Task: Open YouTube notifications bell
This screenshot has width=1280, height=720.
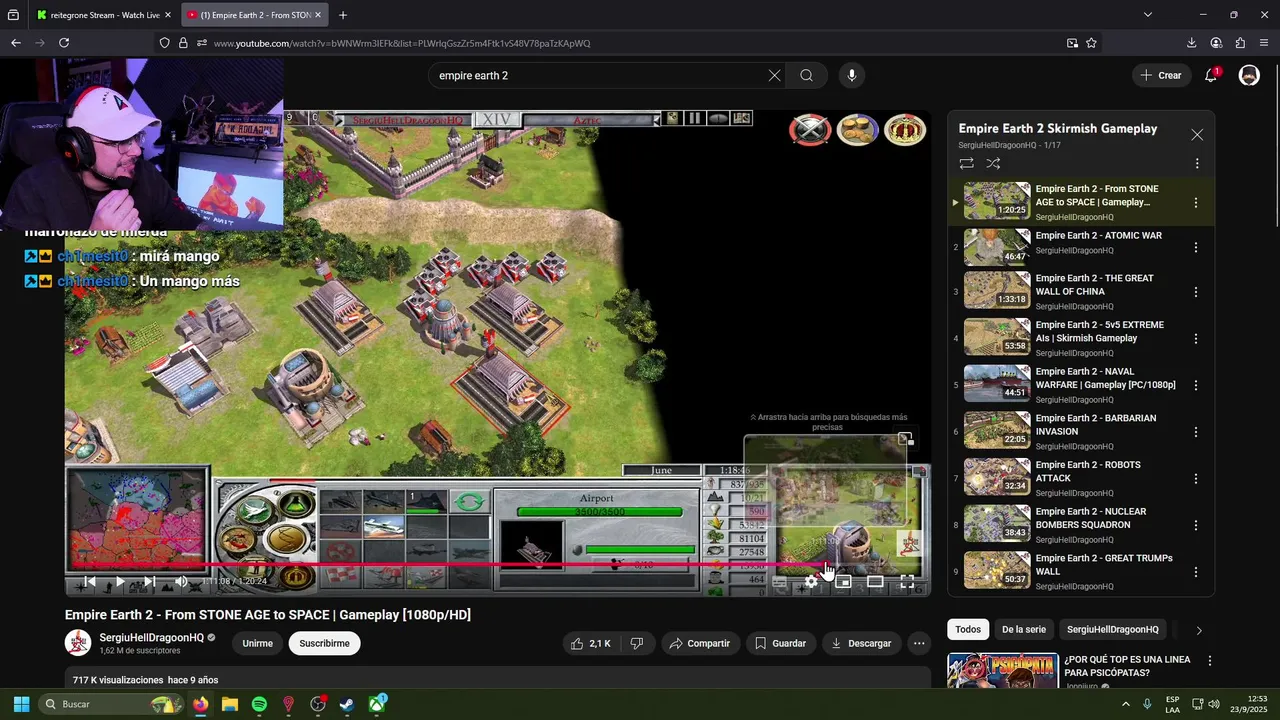Action: coord(1211,75)
